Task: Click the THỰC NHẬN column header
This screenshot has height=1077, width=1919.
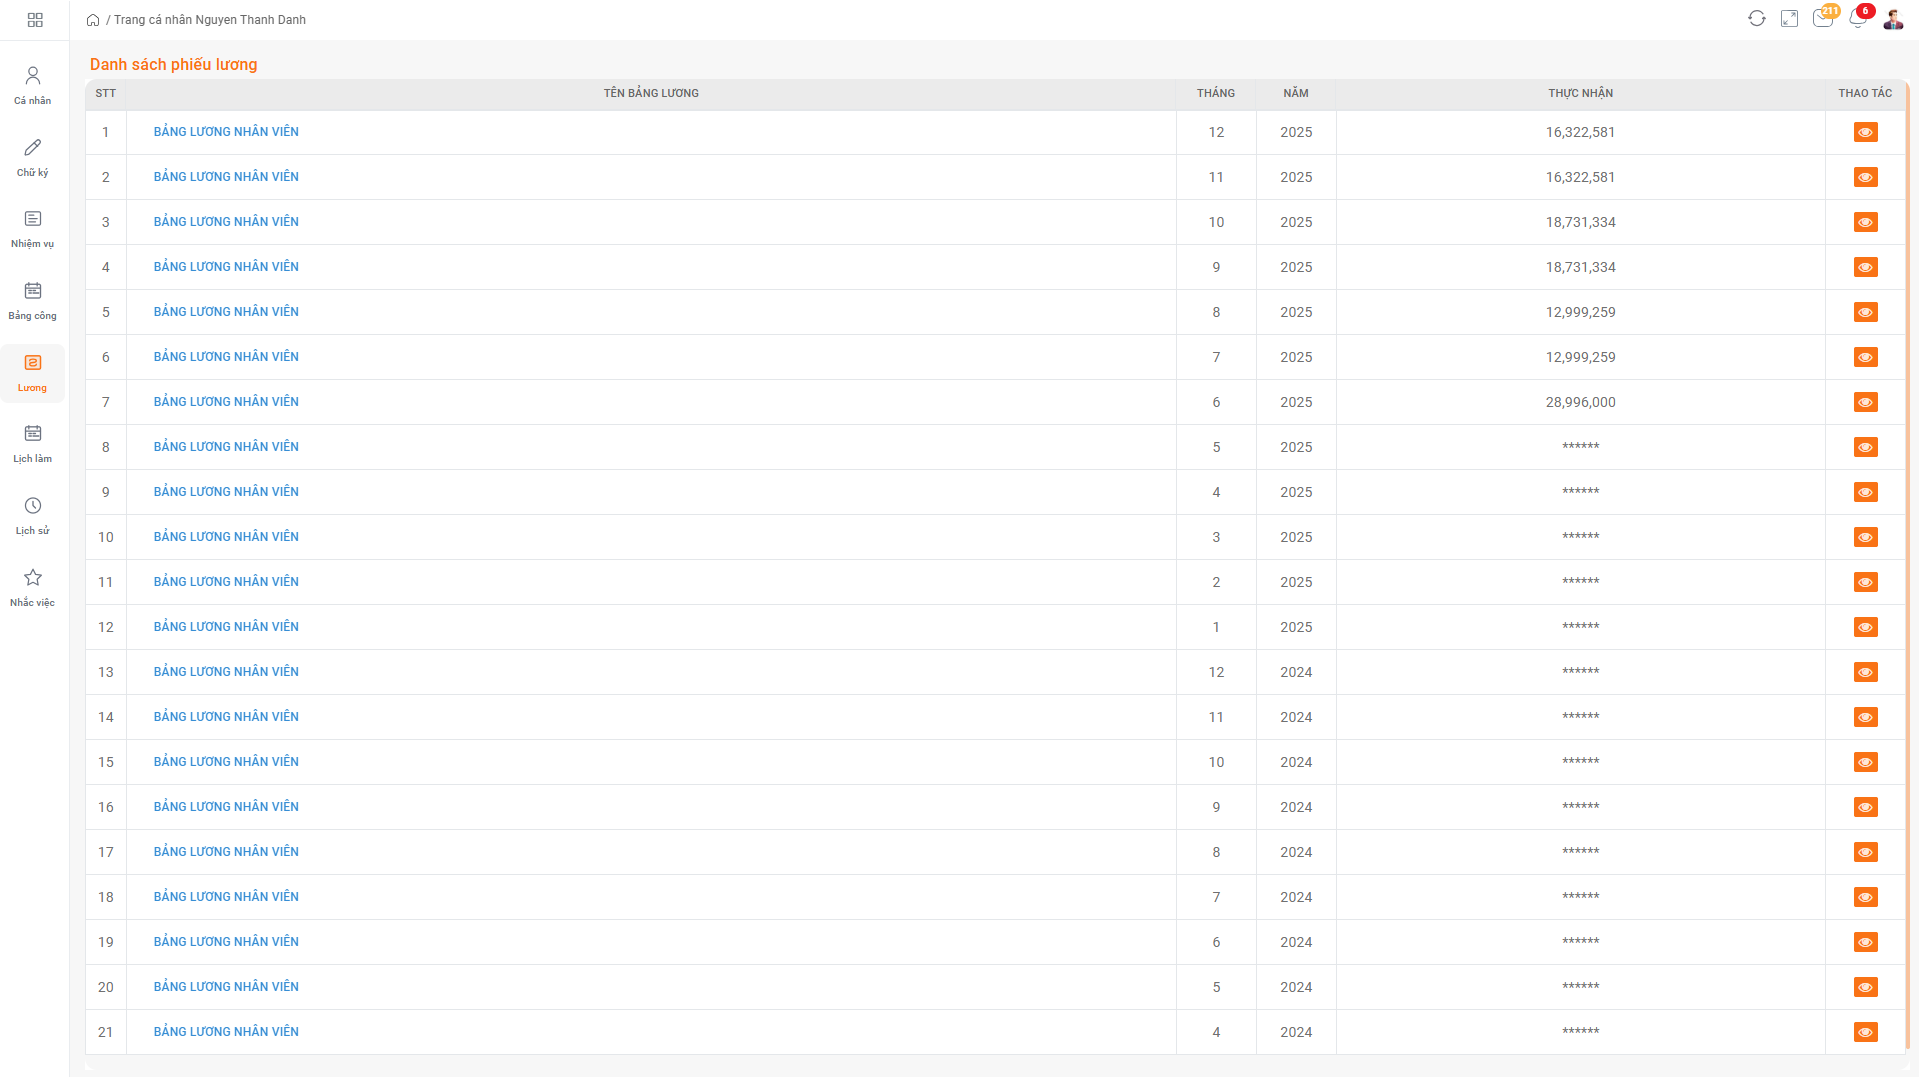Action: [1580, 93]
